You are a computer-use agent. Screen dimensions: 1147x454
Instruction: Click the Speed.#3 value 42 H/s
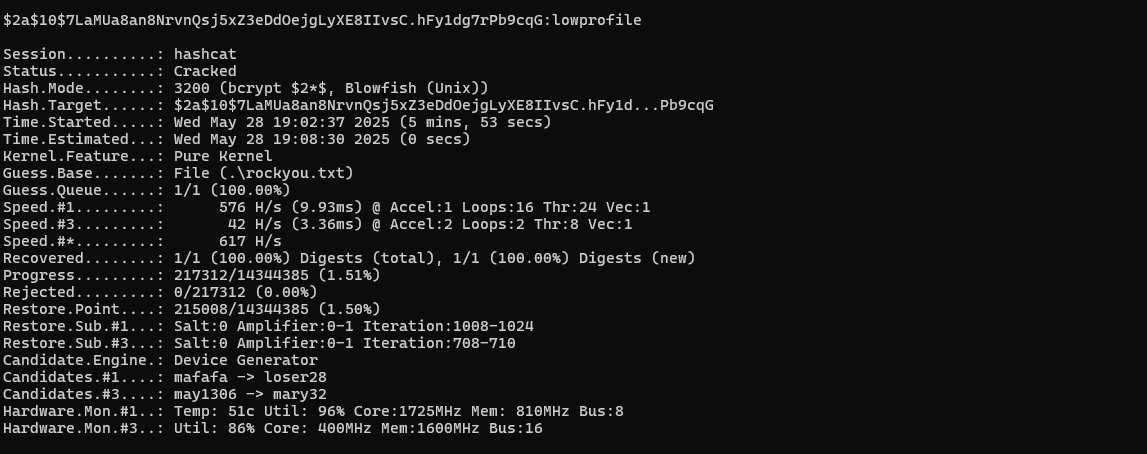[x=255, y=224]
